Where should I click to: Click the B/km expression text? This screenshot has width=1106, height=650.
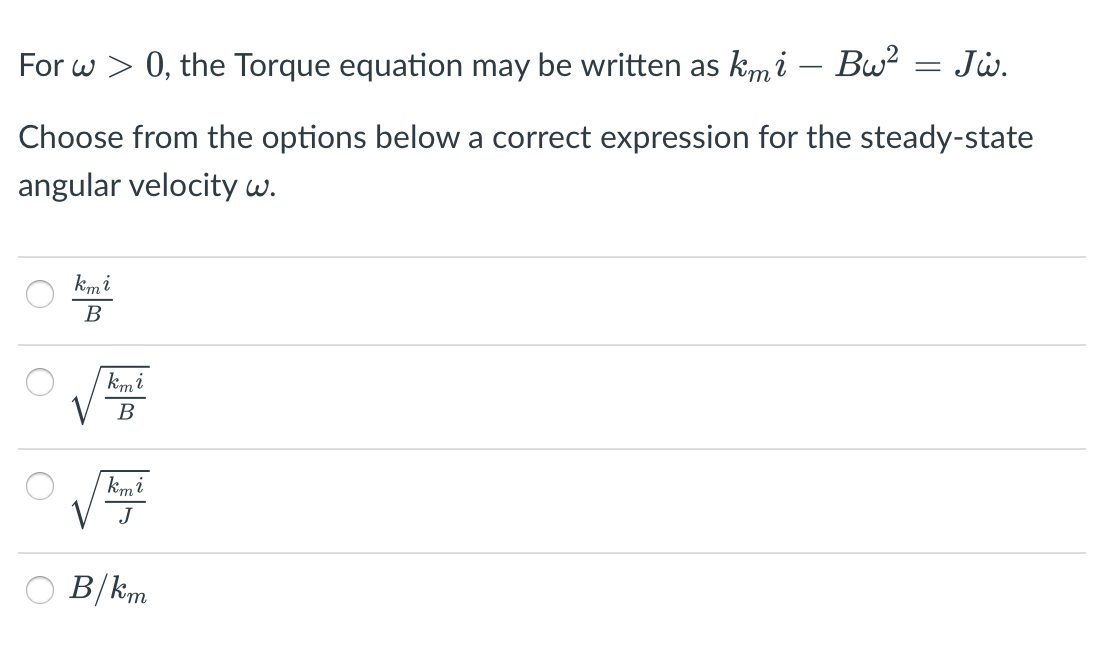point(106,591)
